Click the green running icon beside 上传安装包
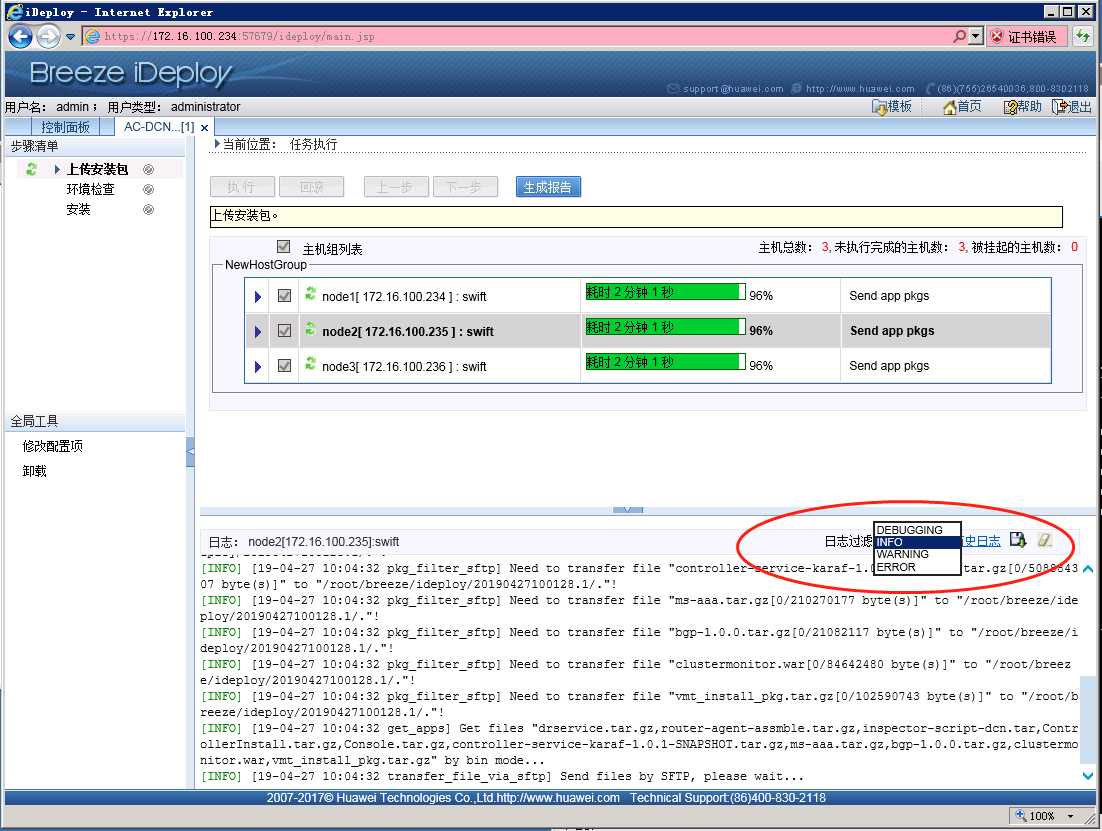This screenshot has height=831, width=1102. point(31,169)
